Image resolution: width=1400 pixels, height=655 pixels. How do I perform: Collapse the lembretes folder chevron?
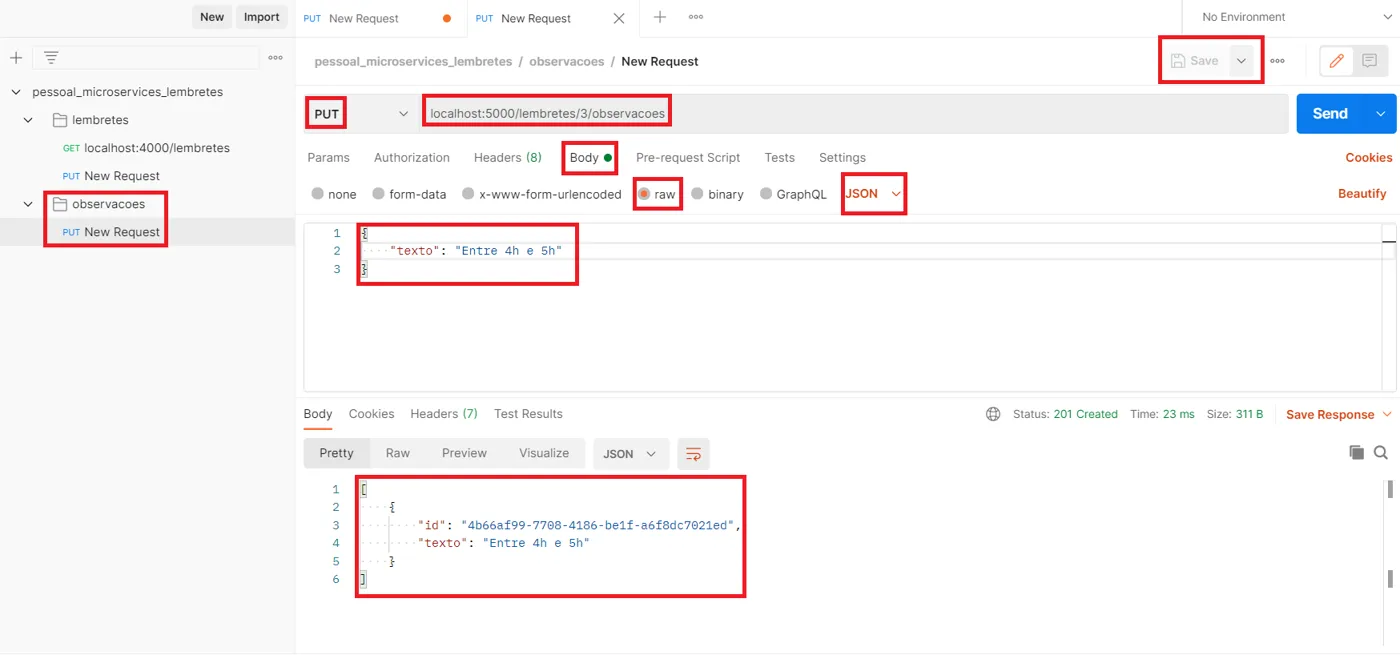pos(29,120)
